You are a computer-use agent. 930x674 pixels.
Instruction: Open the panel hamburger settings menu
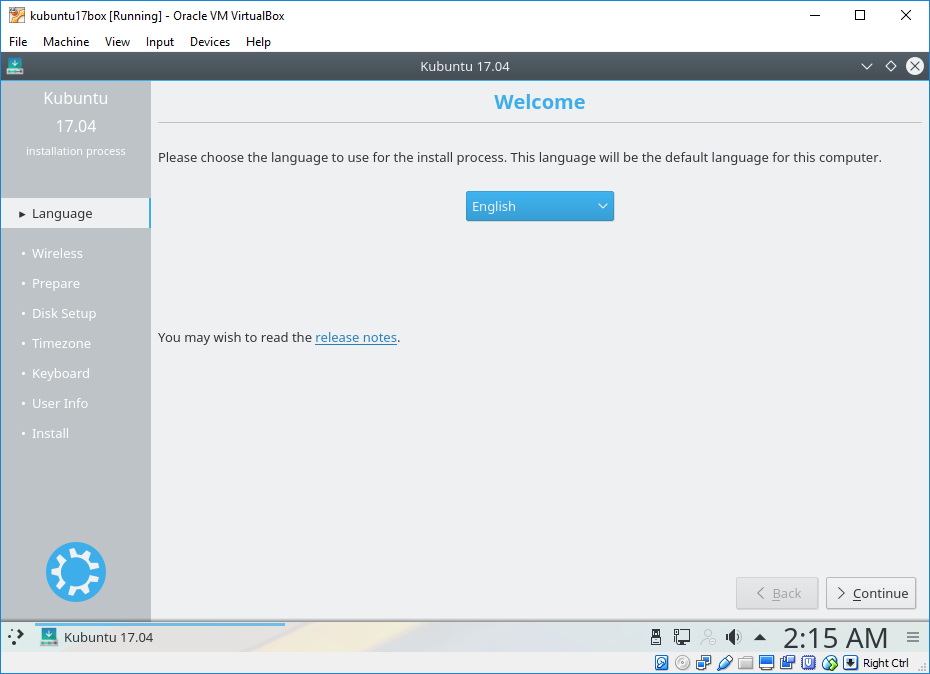[x=913, y=637]
